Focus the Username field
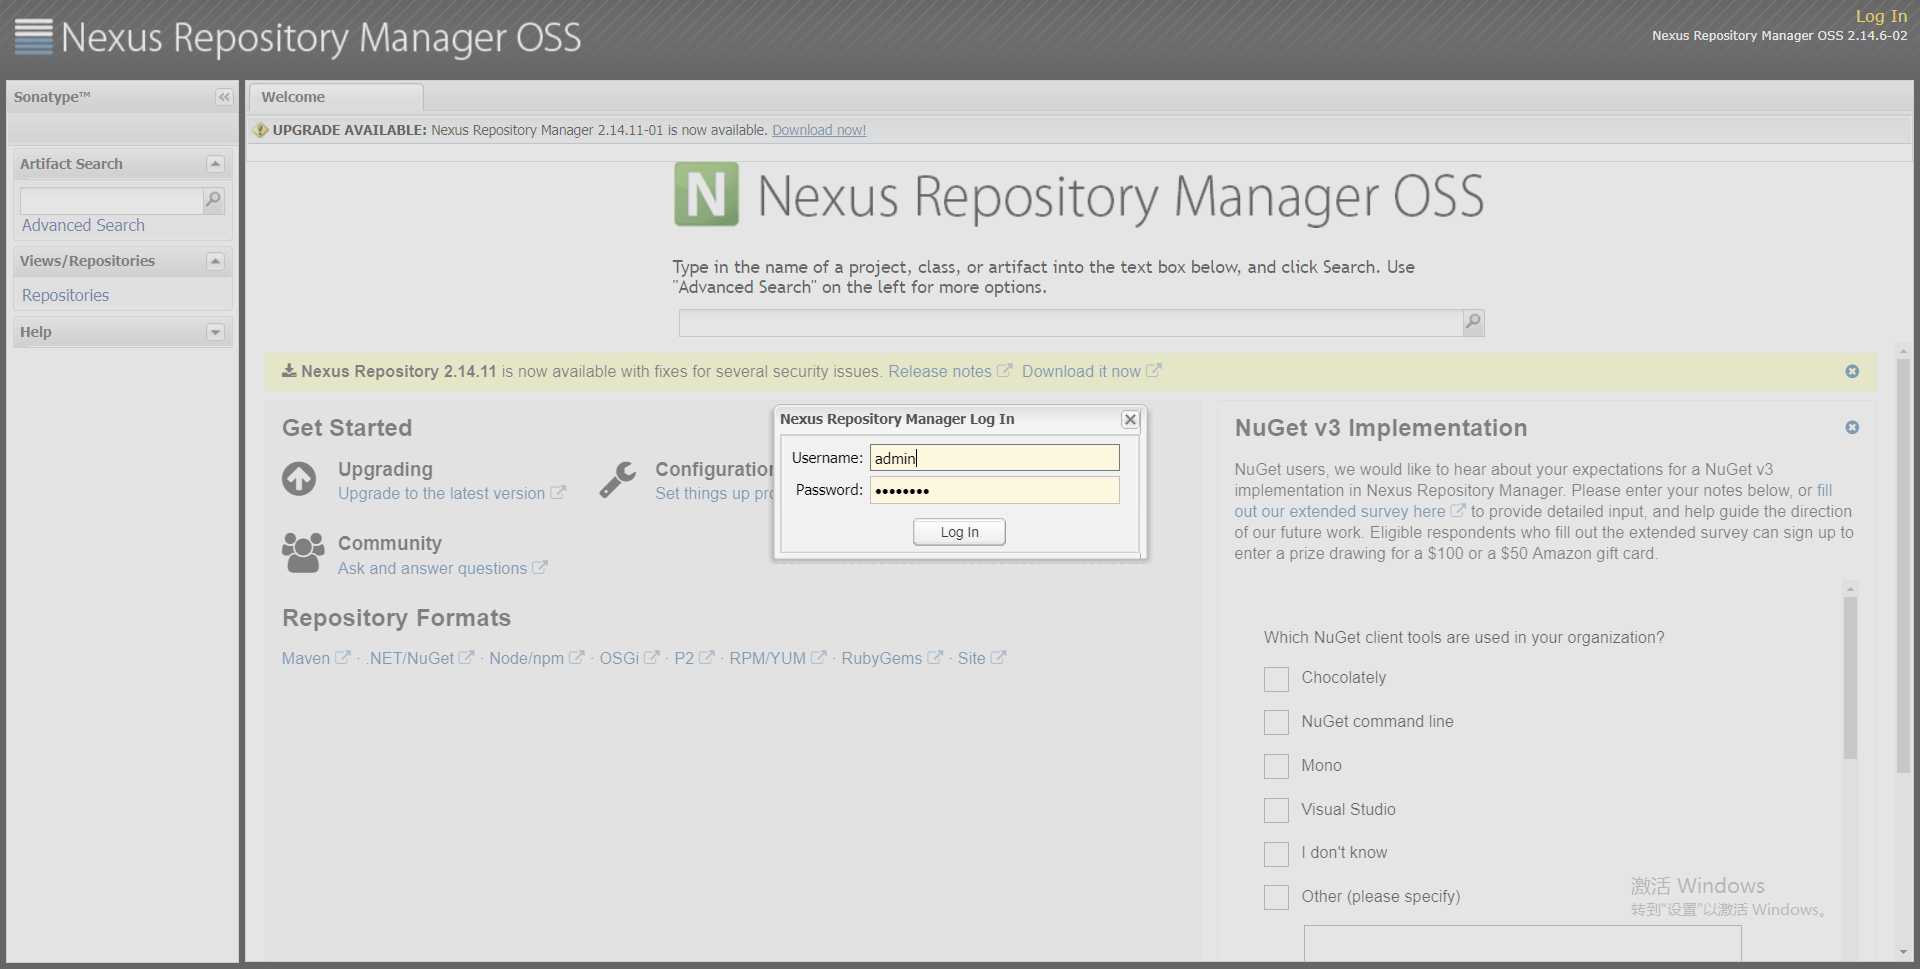 pos(994,458)
